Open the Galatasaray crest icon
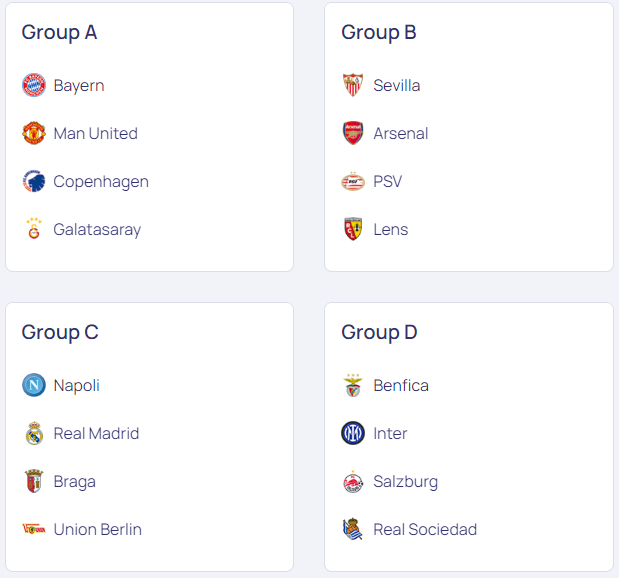Image resolution: width=619 pixels, height=578 pixels. point(34,229)
